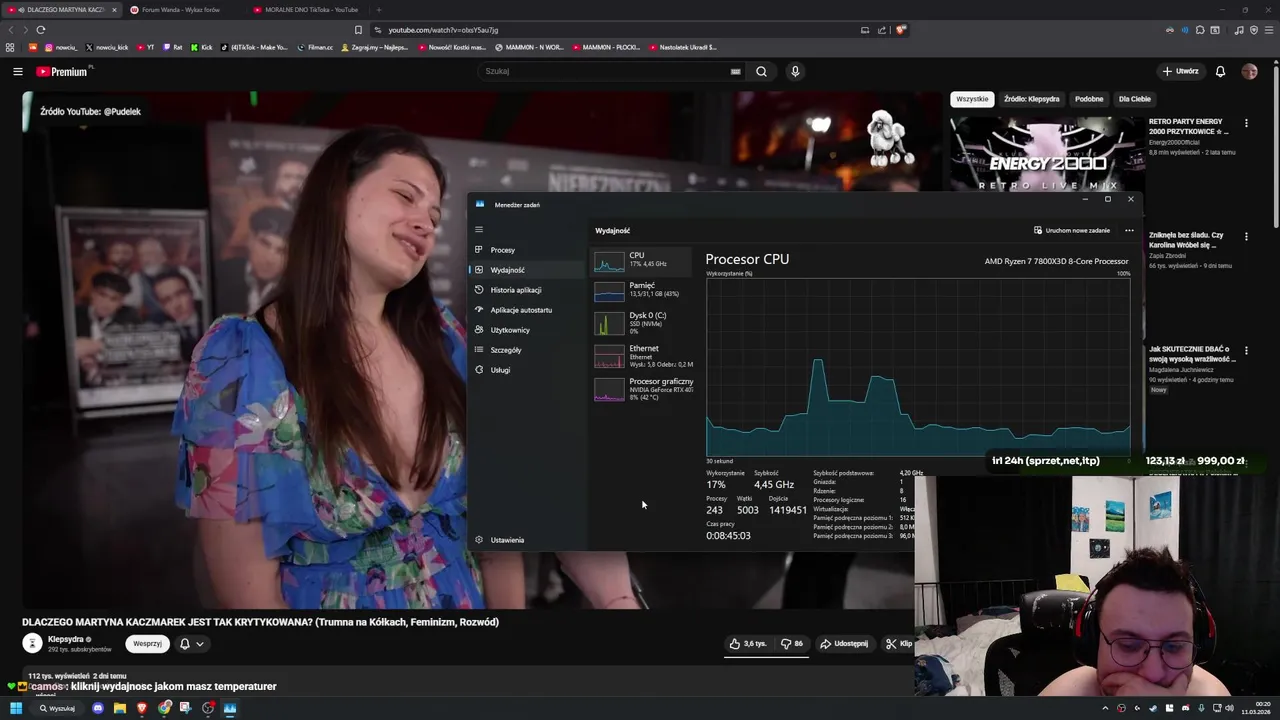Reload the page in browser toolbar
Image resolution: width=1280 pixels, height=720 pixels.
[x=41, y=30]
